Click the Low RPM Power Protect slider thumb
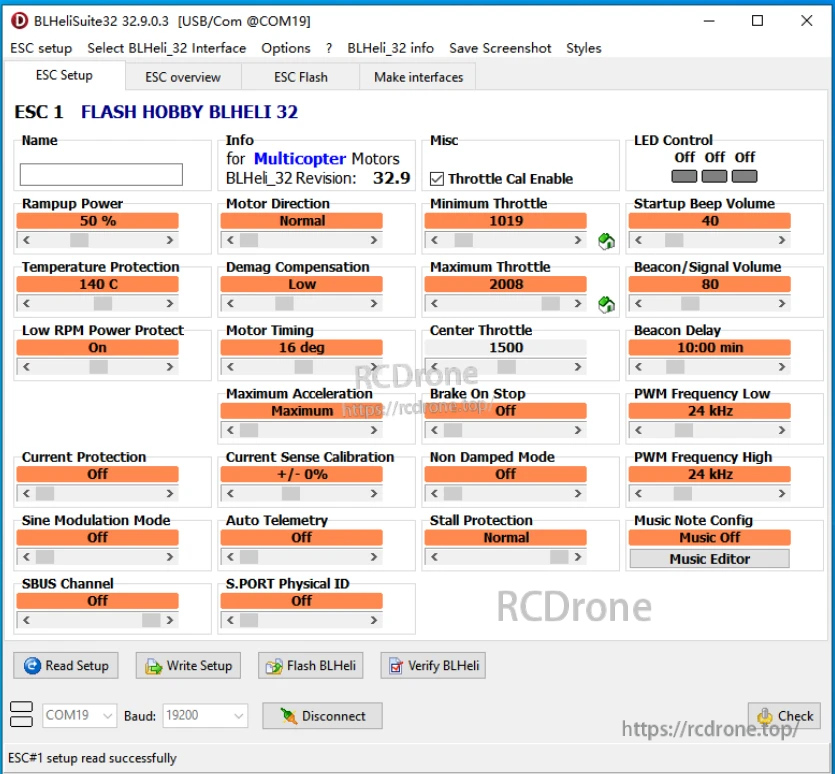 99,367
